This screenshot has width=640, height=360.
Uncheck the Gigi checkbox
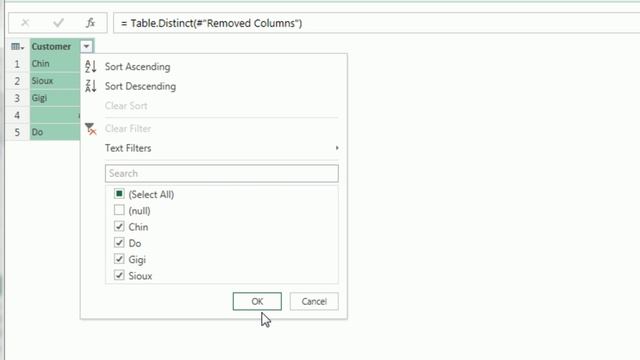(x=119, y=259)
